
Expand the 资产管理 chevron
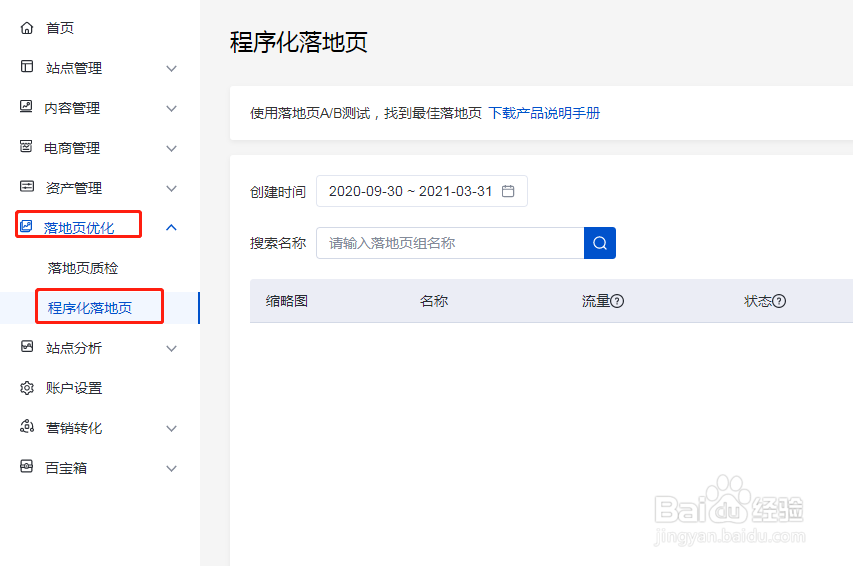[x=171, y=188]
